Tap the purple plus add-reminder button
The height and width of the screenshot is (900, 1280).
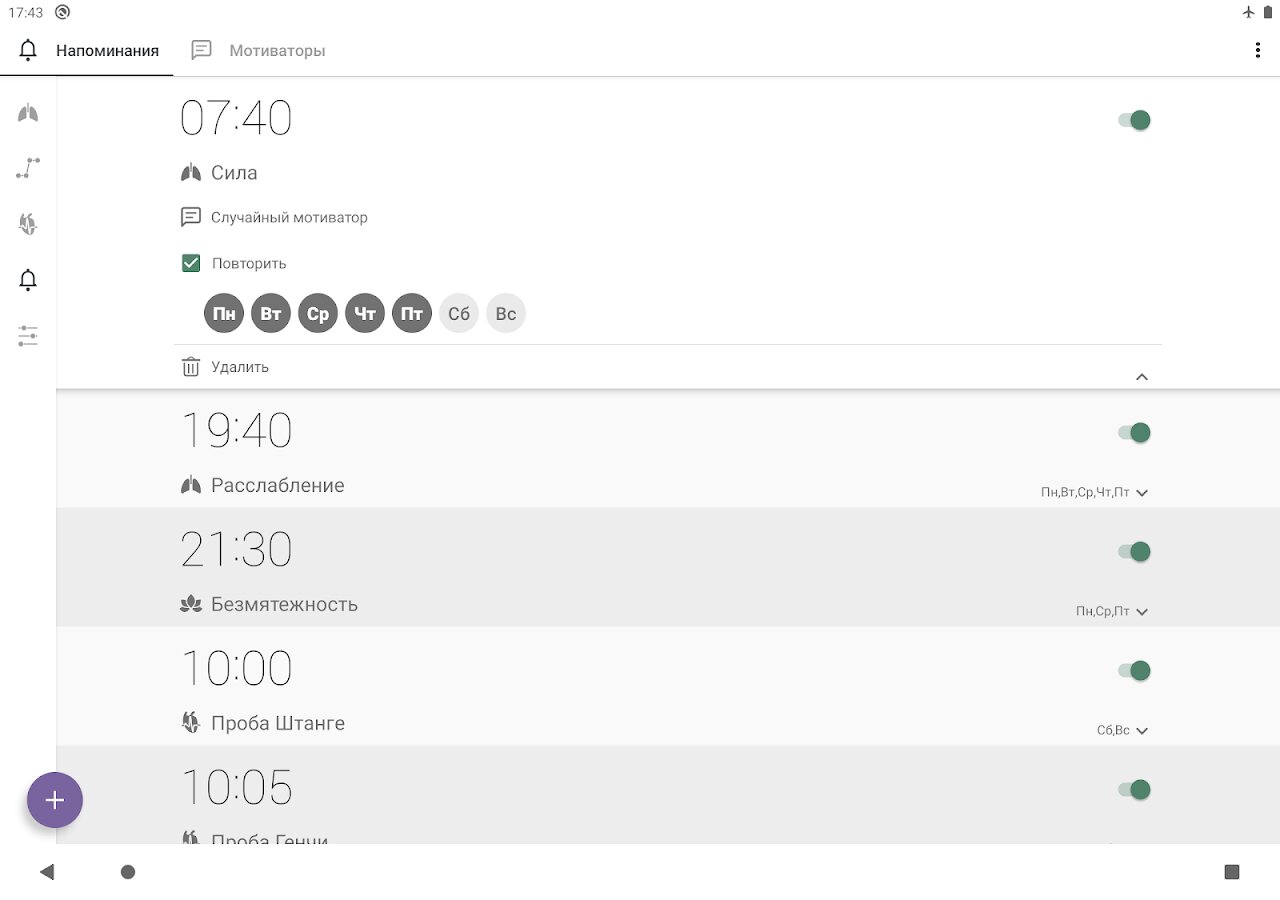(55, 800)
